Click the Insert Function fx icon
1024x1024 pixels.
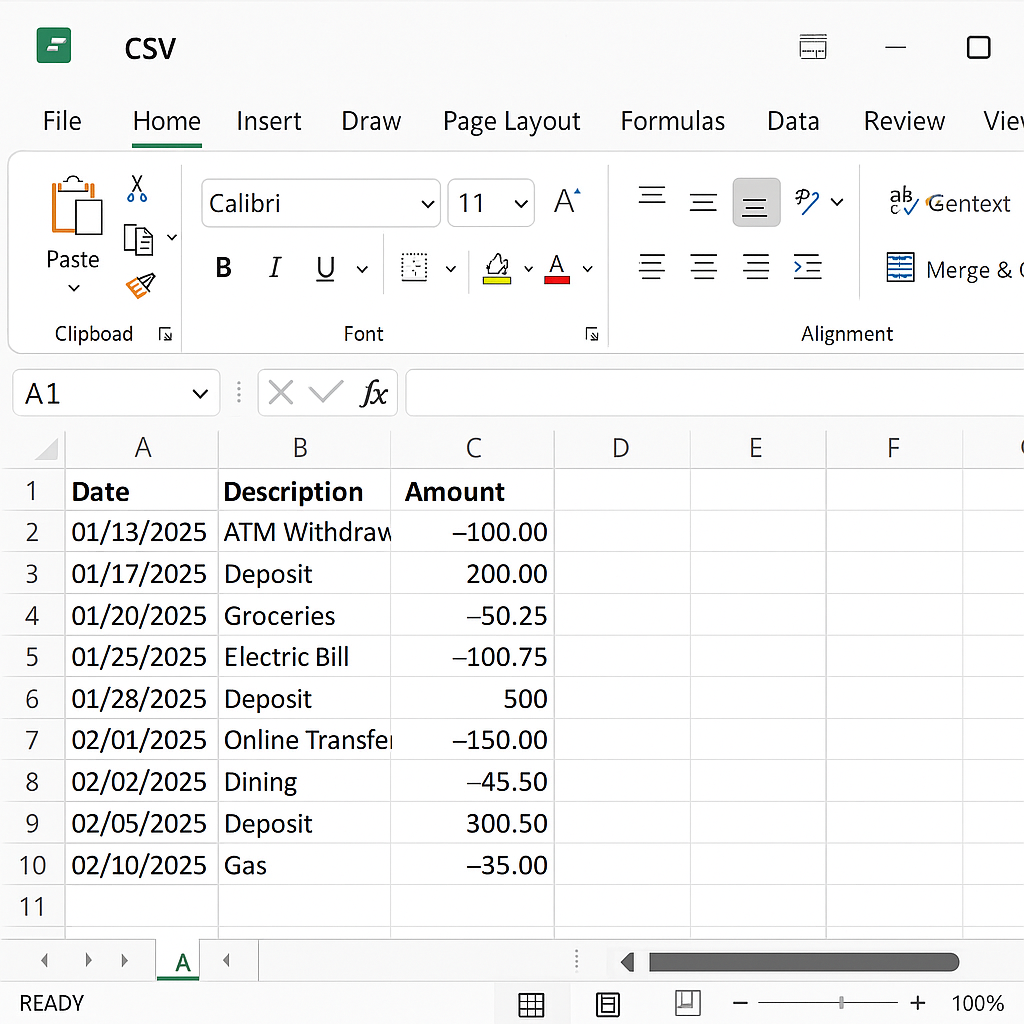click(374, 393)
